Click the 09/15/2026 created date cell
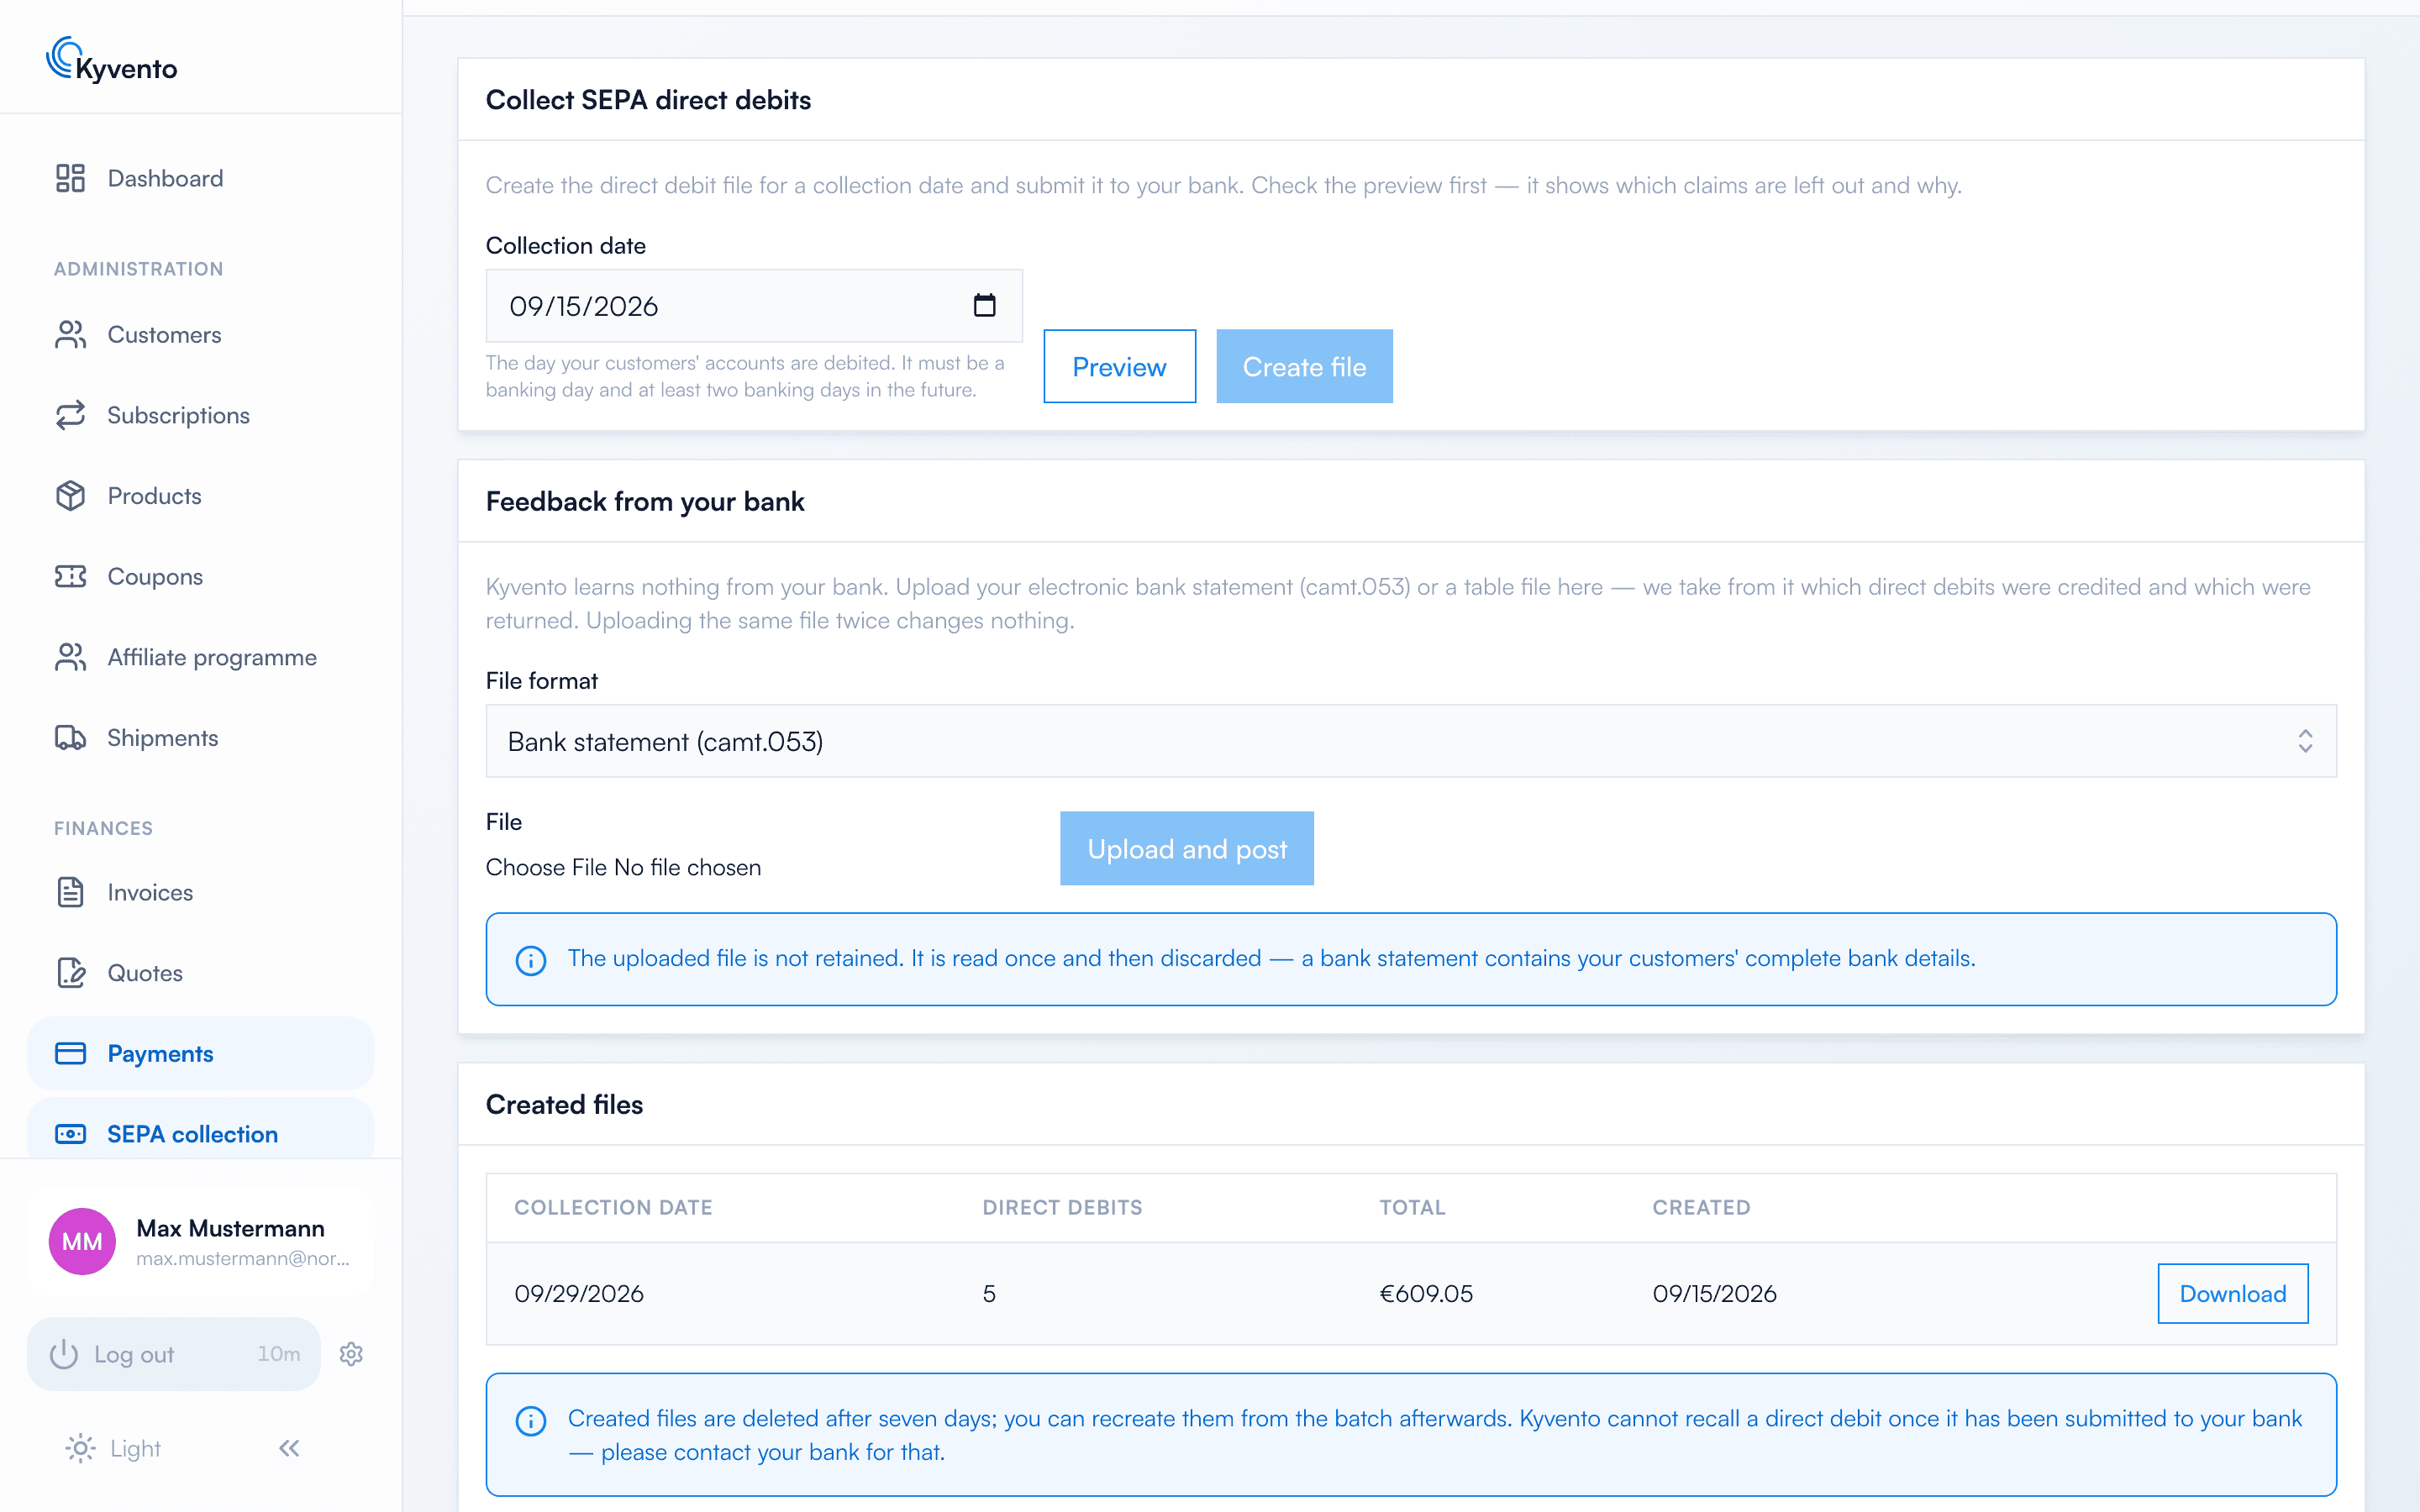The height and width of the screenshot is (1512, 2420). click(x=1714, y=1293)
